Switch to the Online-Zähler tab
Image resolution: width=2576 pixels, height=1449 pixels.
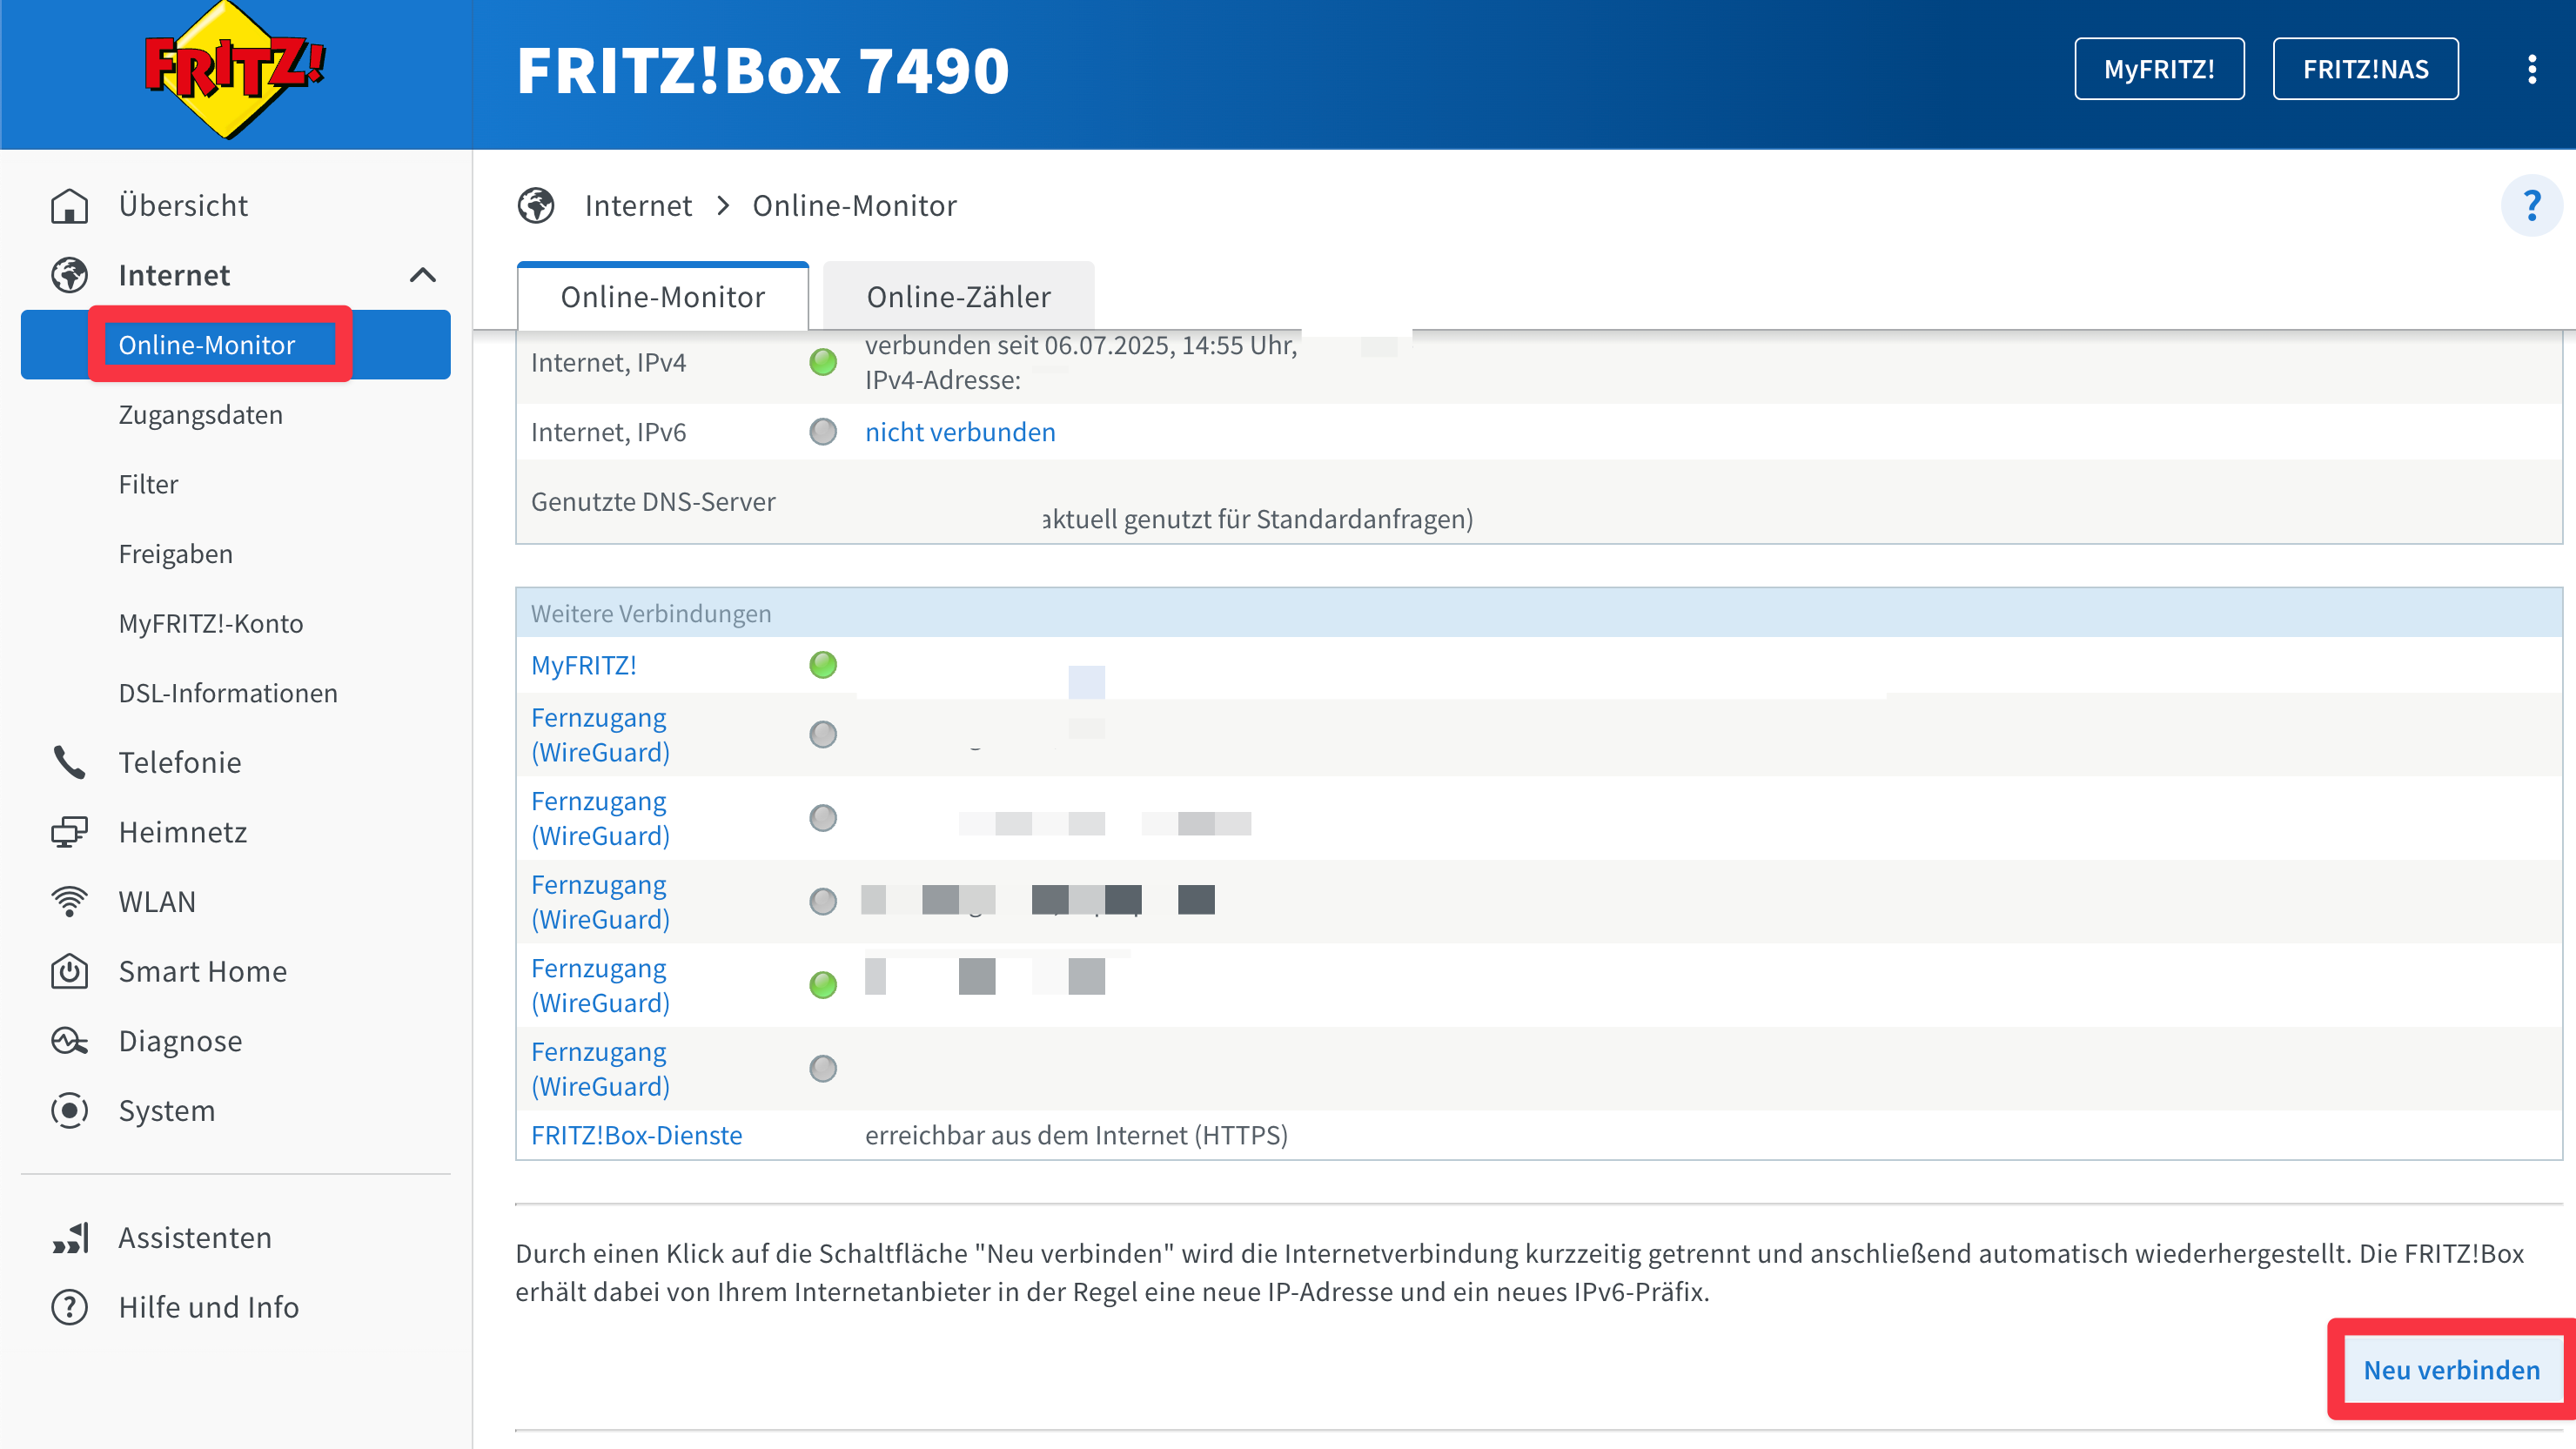coord(958,297)
